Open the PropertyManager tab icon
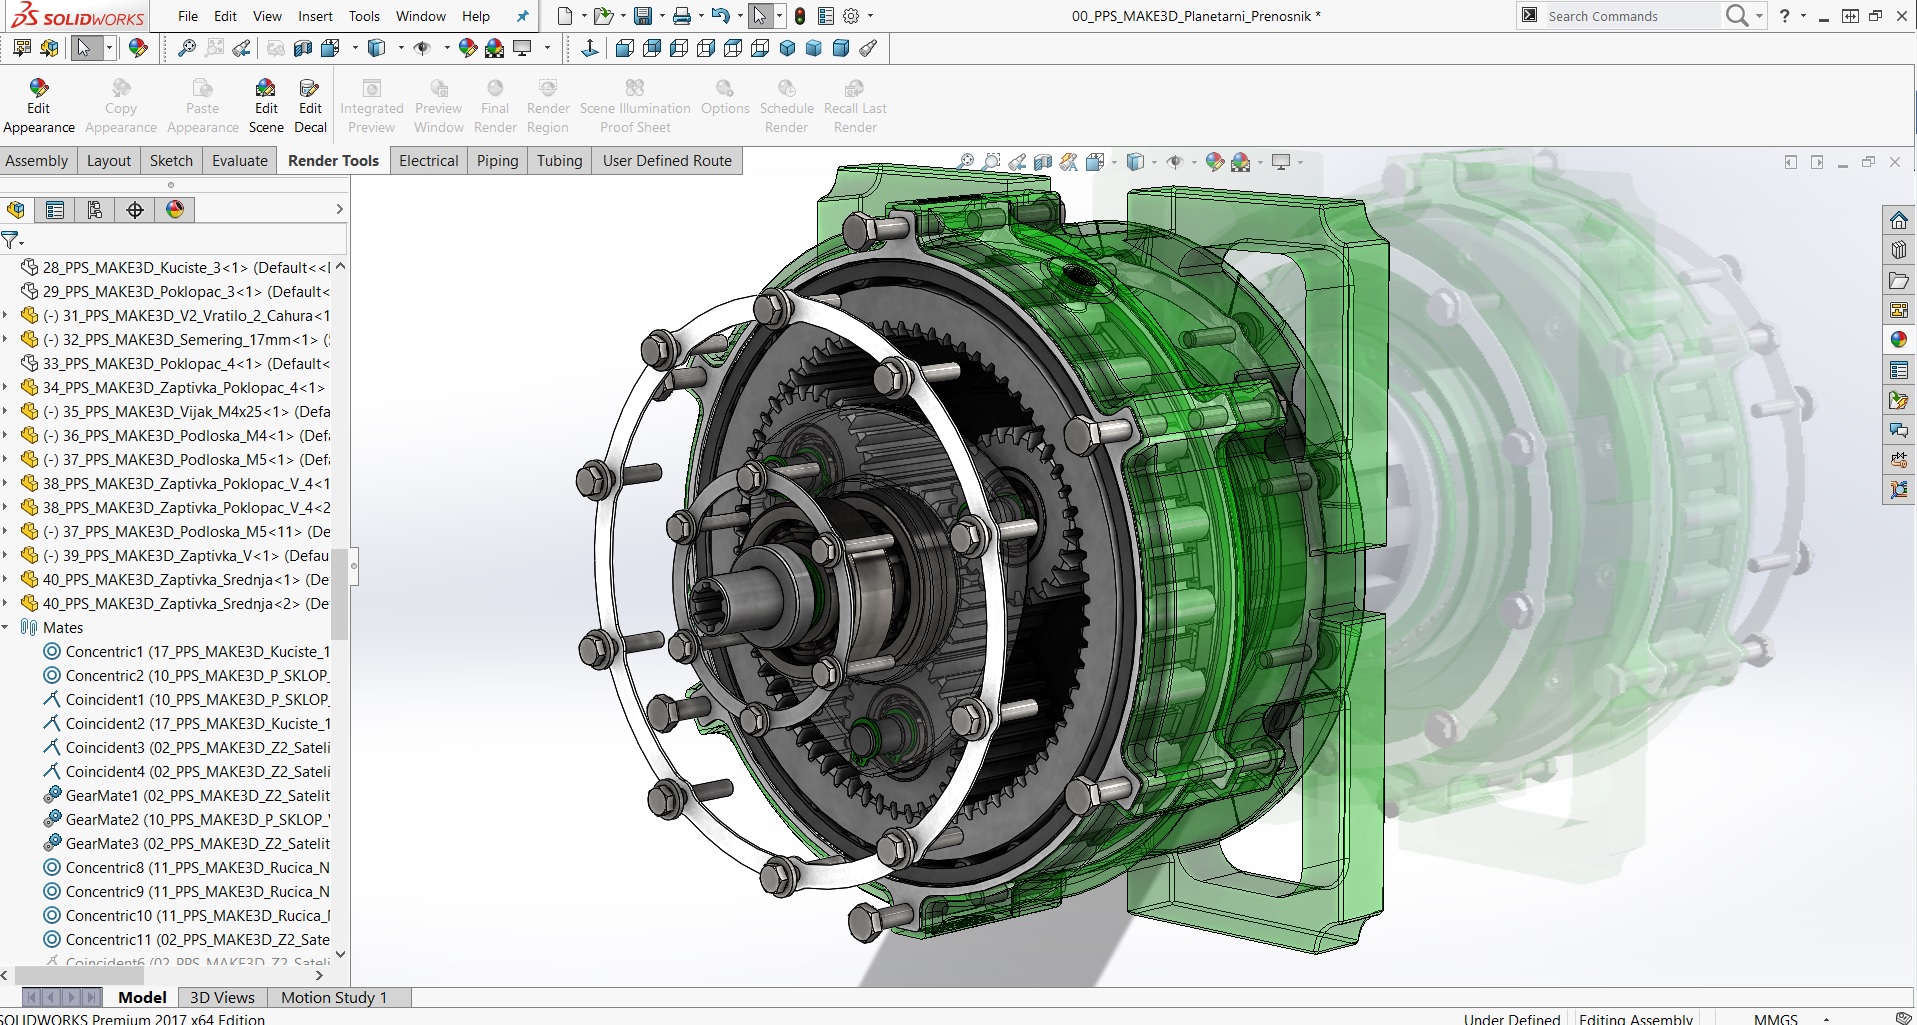This screenshot has width=1917, height=1025. 55,210
